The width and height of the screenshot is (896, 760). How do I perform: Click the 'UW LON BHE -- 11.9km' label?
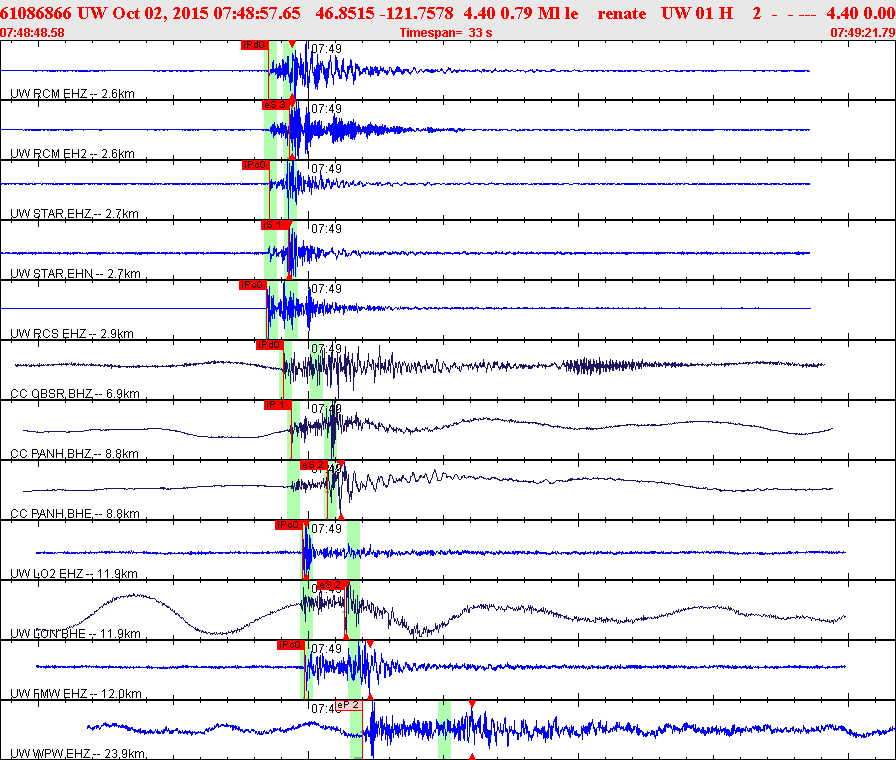(x=75, y=634)
